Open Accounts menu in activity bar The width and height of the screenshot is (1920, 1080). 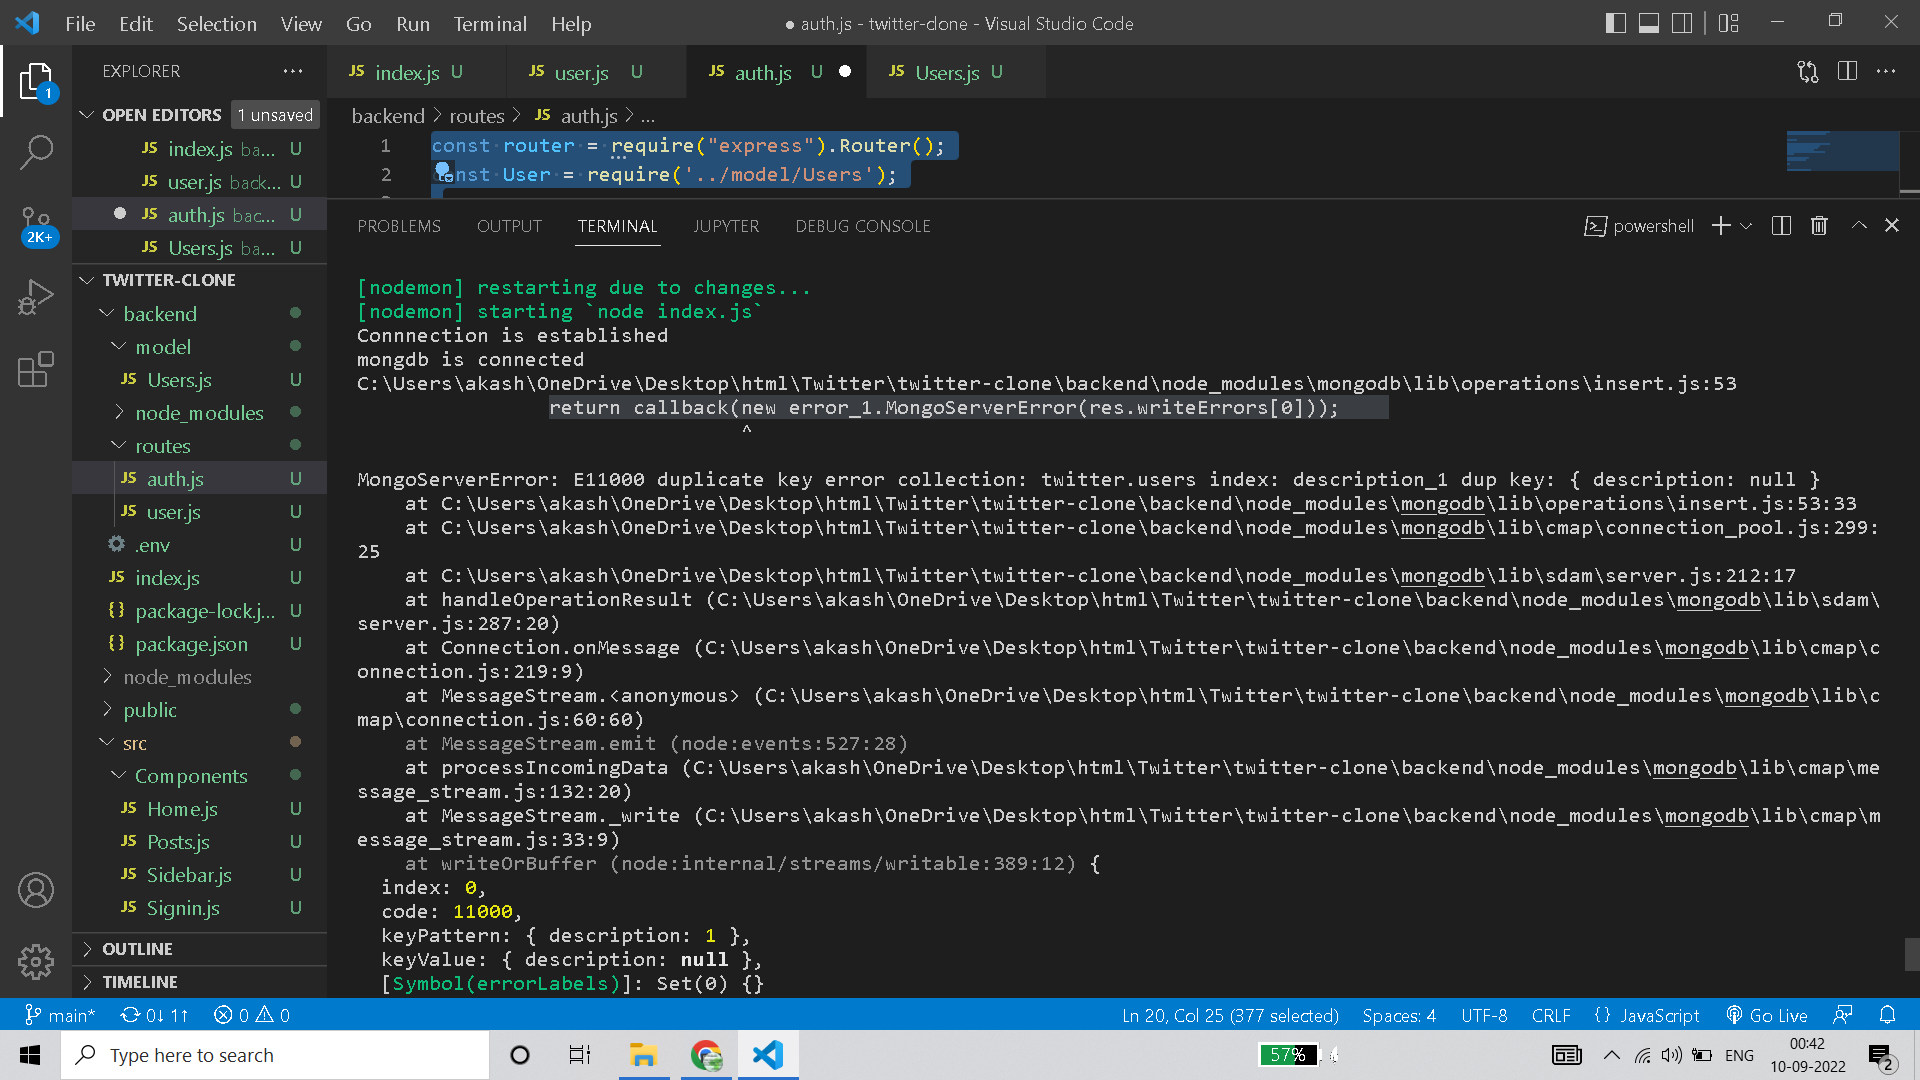pos(36,890)
